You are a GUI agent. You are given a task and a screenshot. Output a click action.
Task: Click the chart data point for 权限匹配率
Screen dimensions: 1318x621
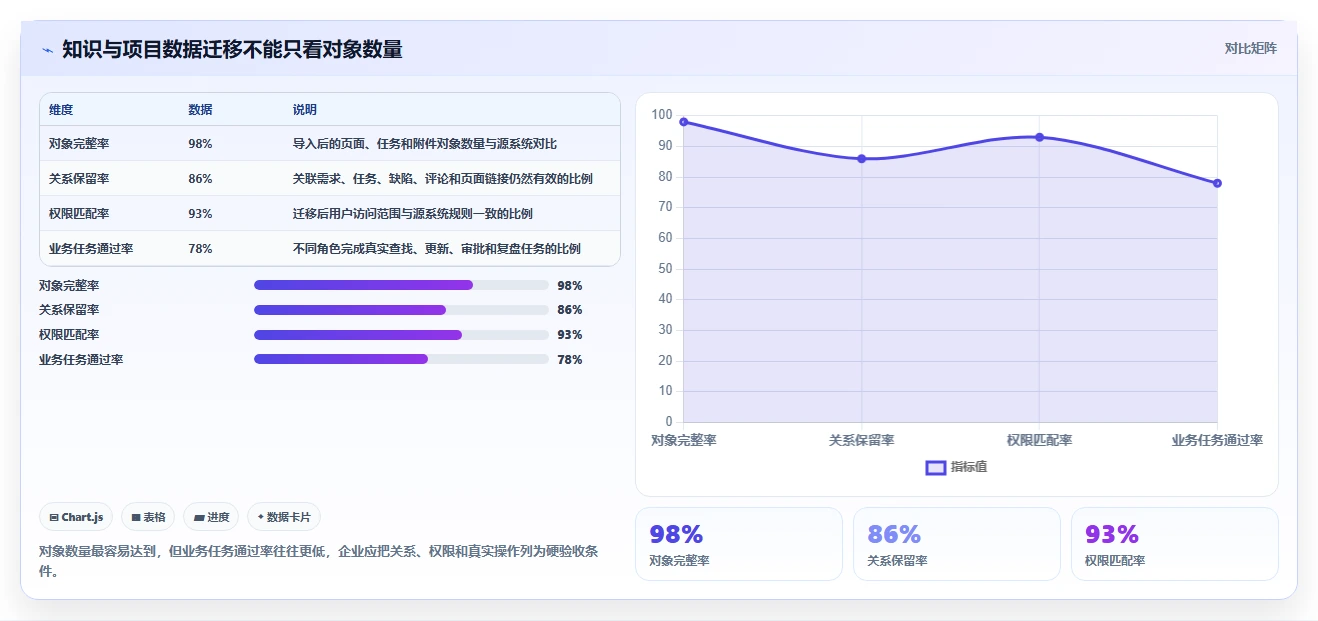click(x=1039, y=137)
